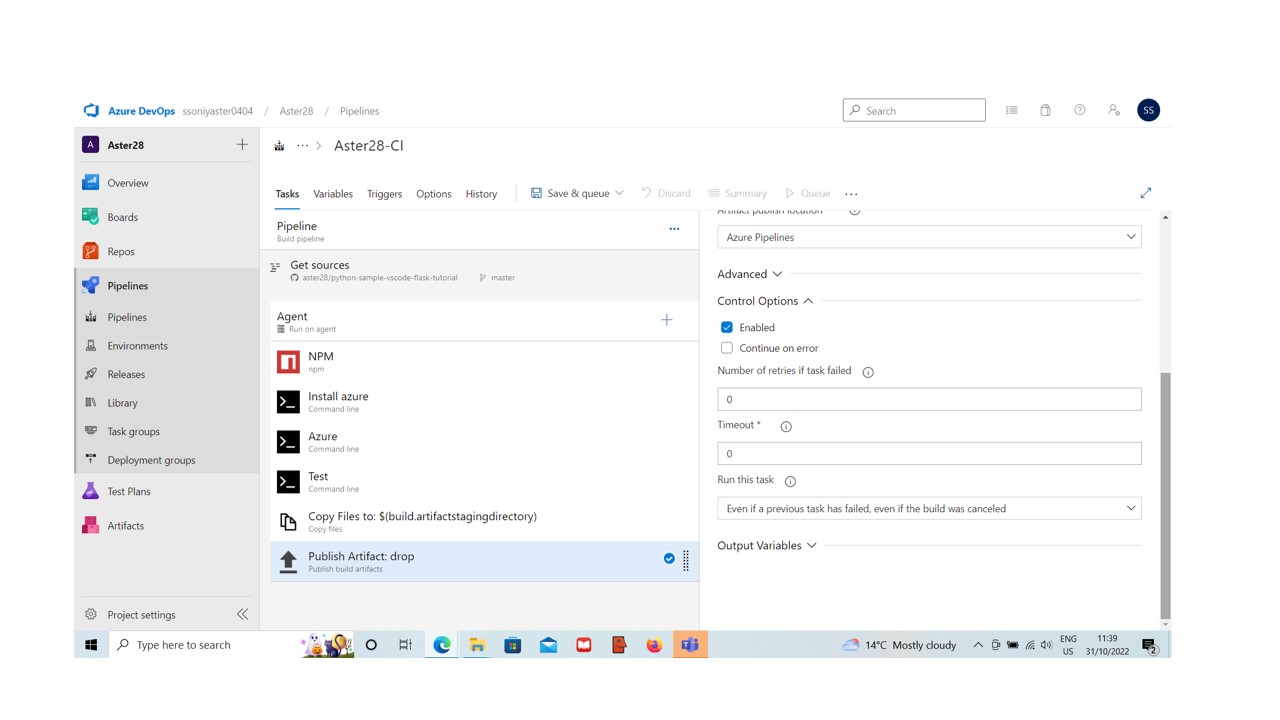This screenshot has height=720, width=1280.
Task: Click the Save & queue button
Action: point(570,193)
